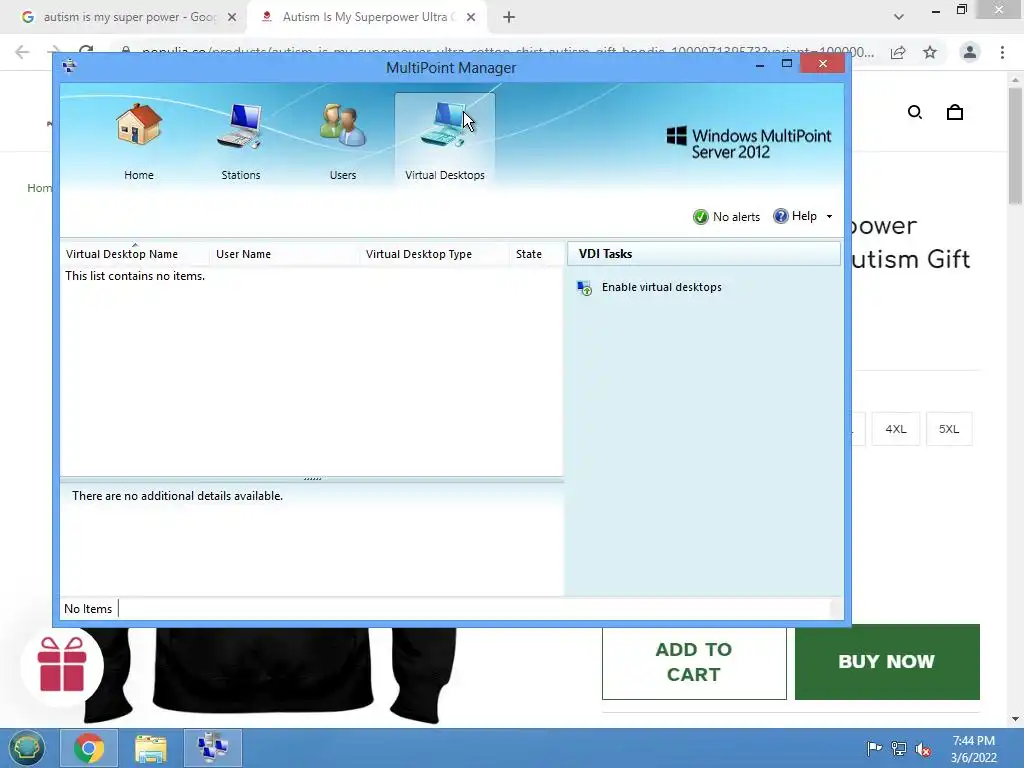
Task: Click the Chrome taskbar icon
Action: coord(89,748)
